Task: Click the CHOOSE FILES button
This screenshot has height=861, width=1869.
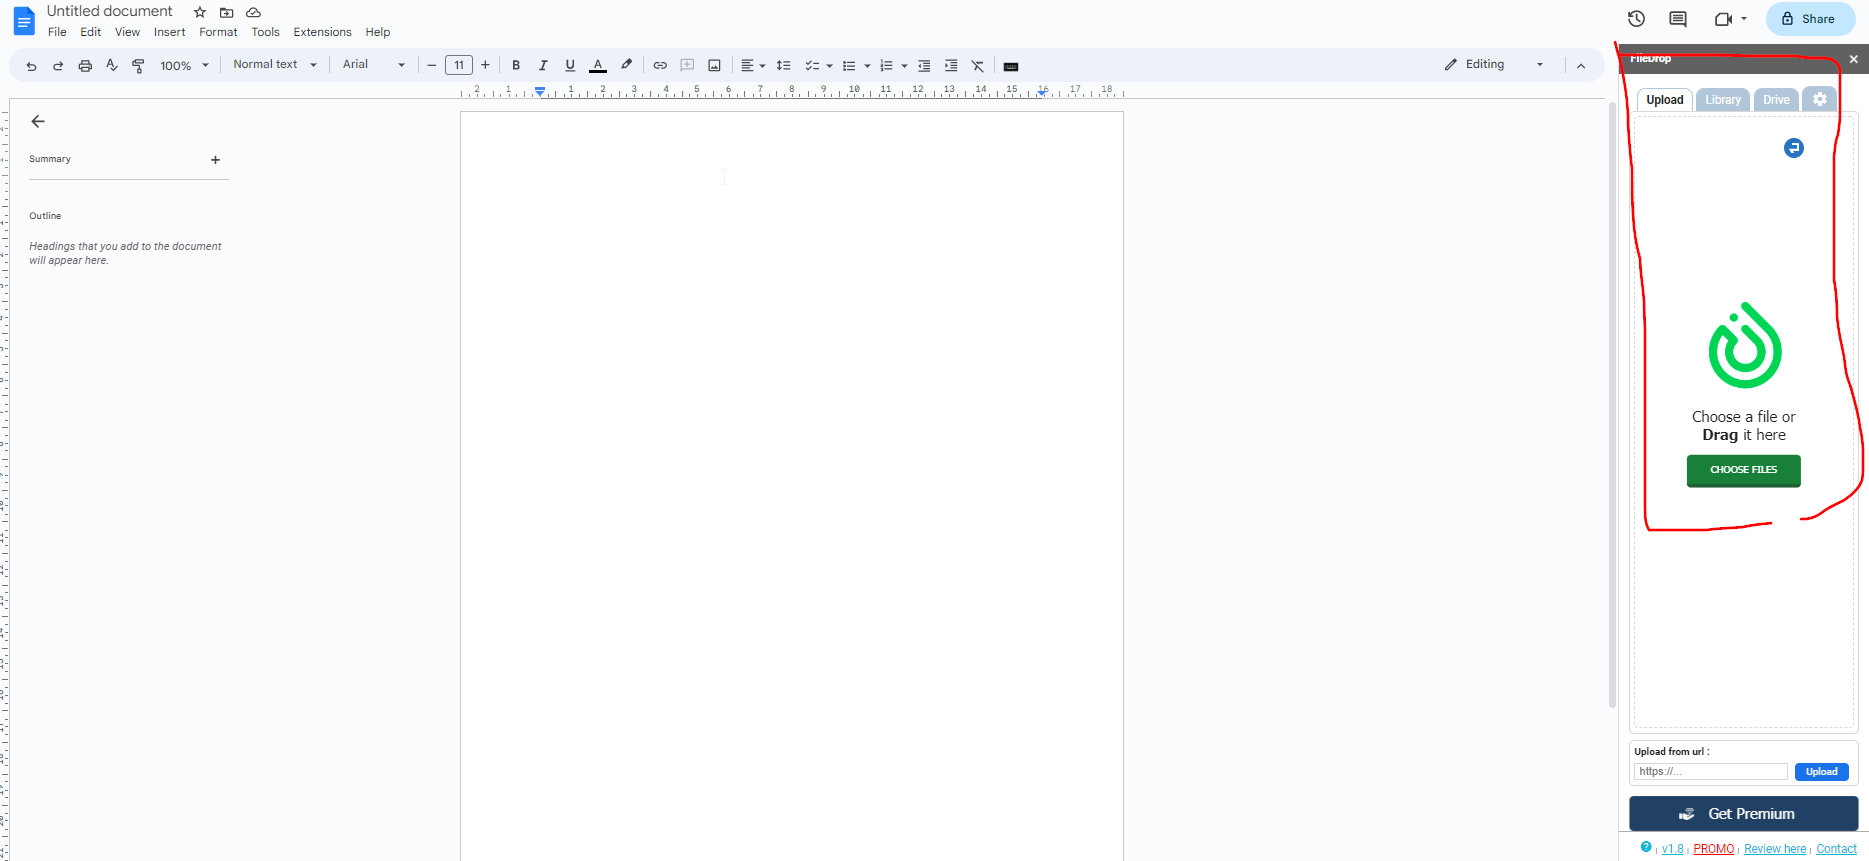Action: [1743, 470]
